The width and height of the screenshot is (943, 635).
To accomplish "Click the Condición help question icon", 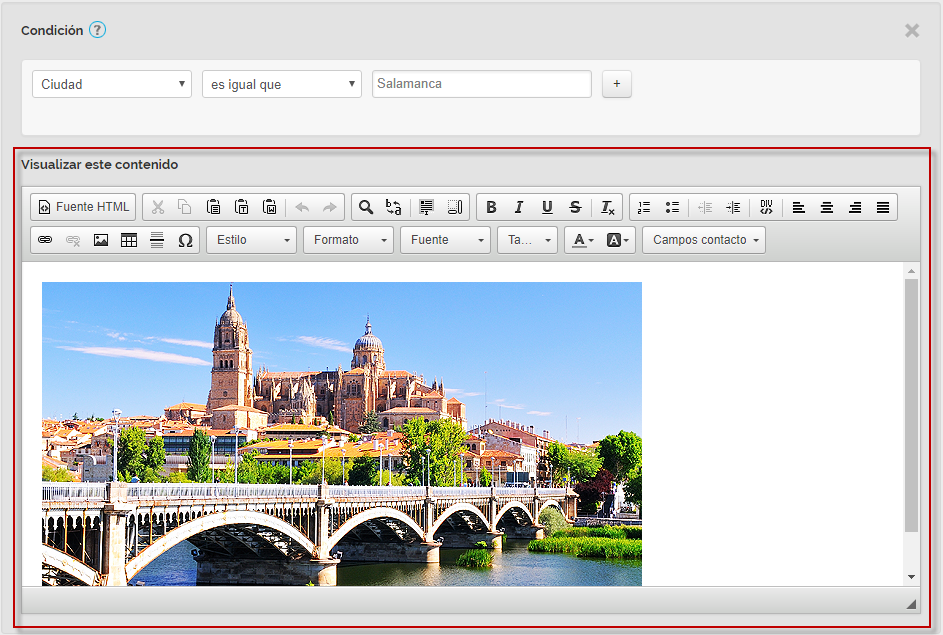I will tap(97, 29).
